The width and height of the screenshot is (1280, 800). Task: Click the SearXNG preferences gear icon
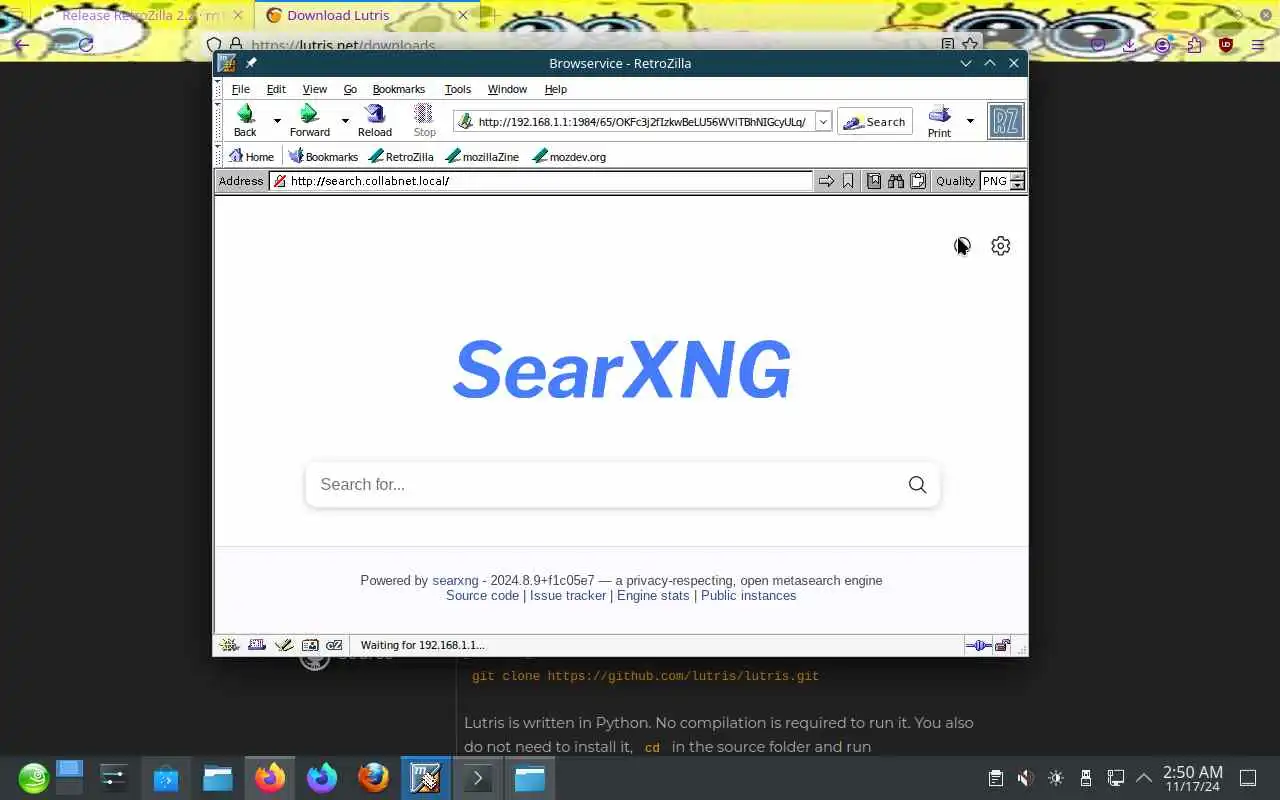tap(1001, 246)
